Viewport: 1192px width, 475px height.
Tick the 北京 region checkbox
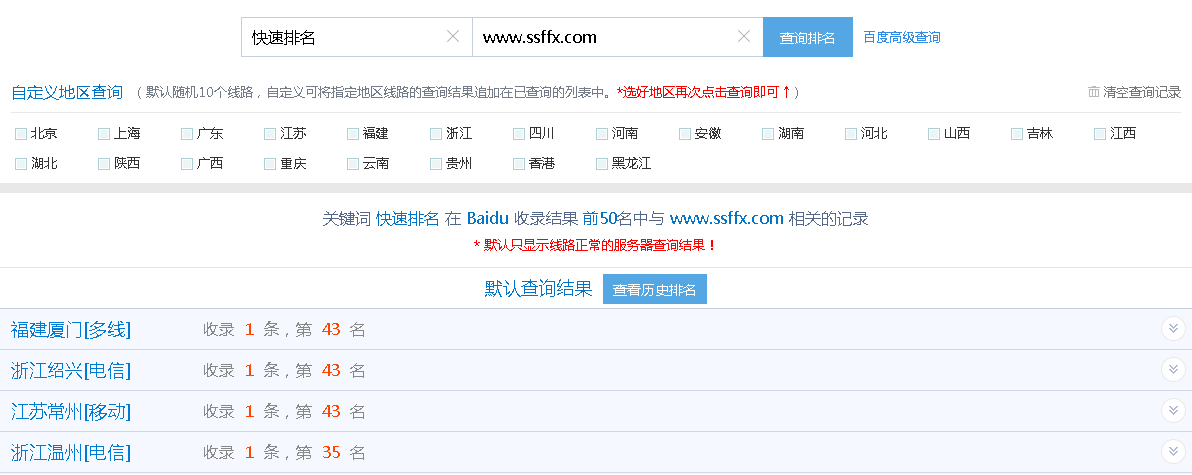21,135
